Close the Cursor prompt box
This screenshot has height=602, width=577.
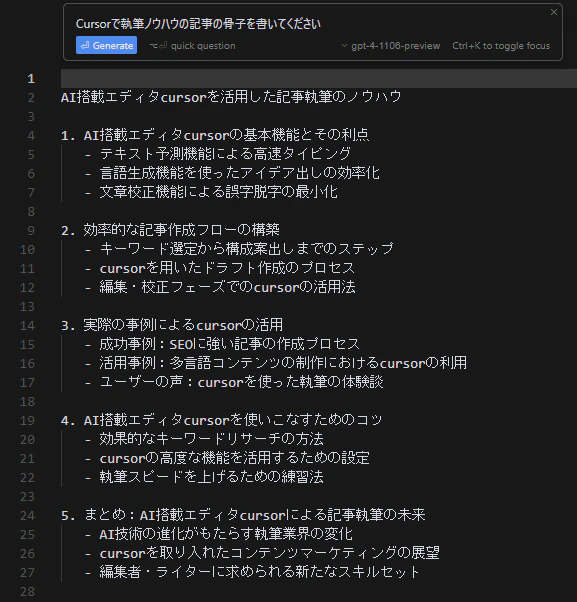pos(554,12)
